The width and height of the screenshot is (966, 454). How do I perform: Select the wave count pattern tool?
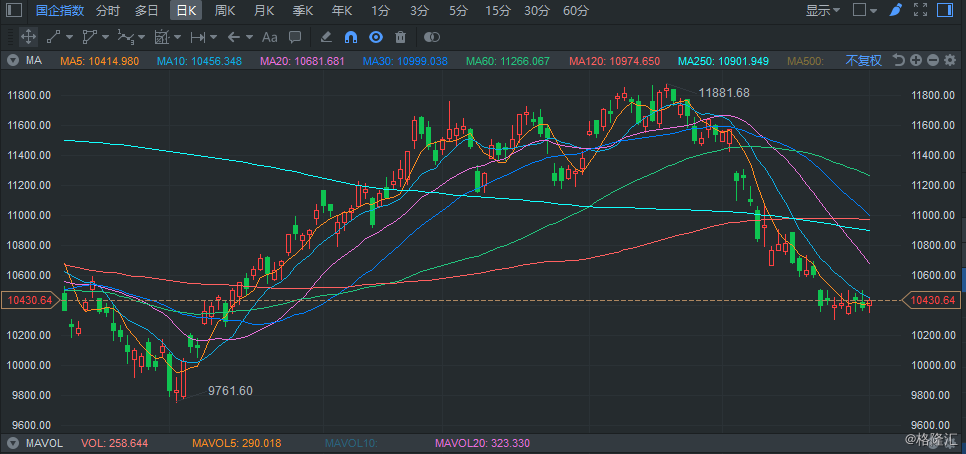tap(125, 37)
